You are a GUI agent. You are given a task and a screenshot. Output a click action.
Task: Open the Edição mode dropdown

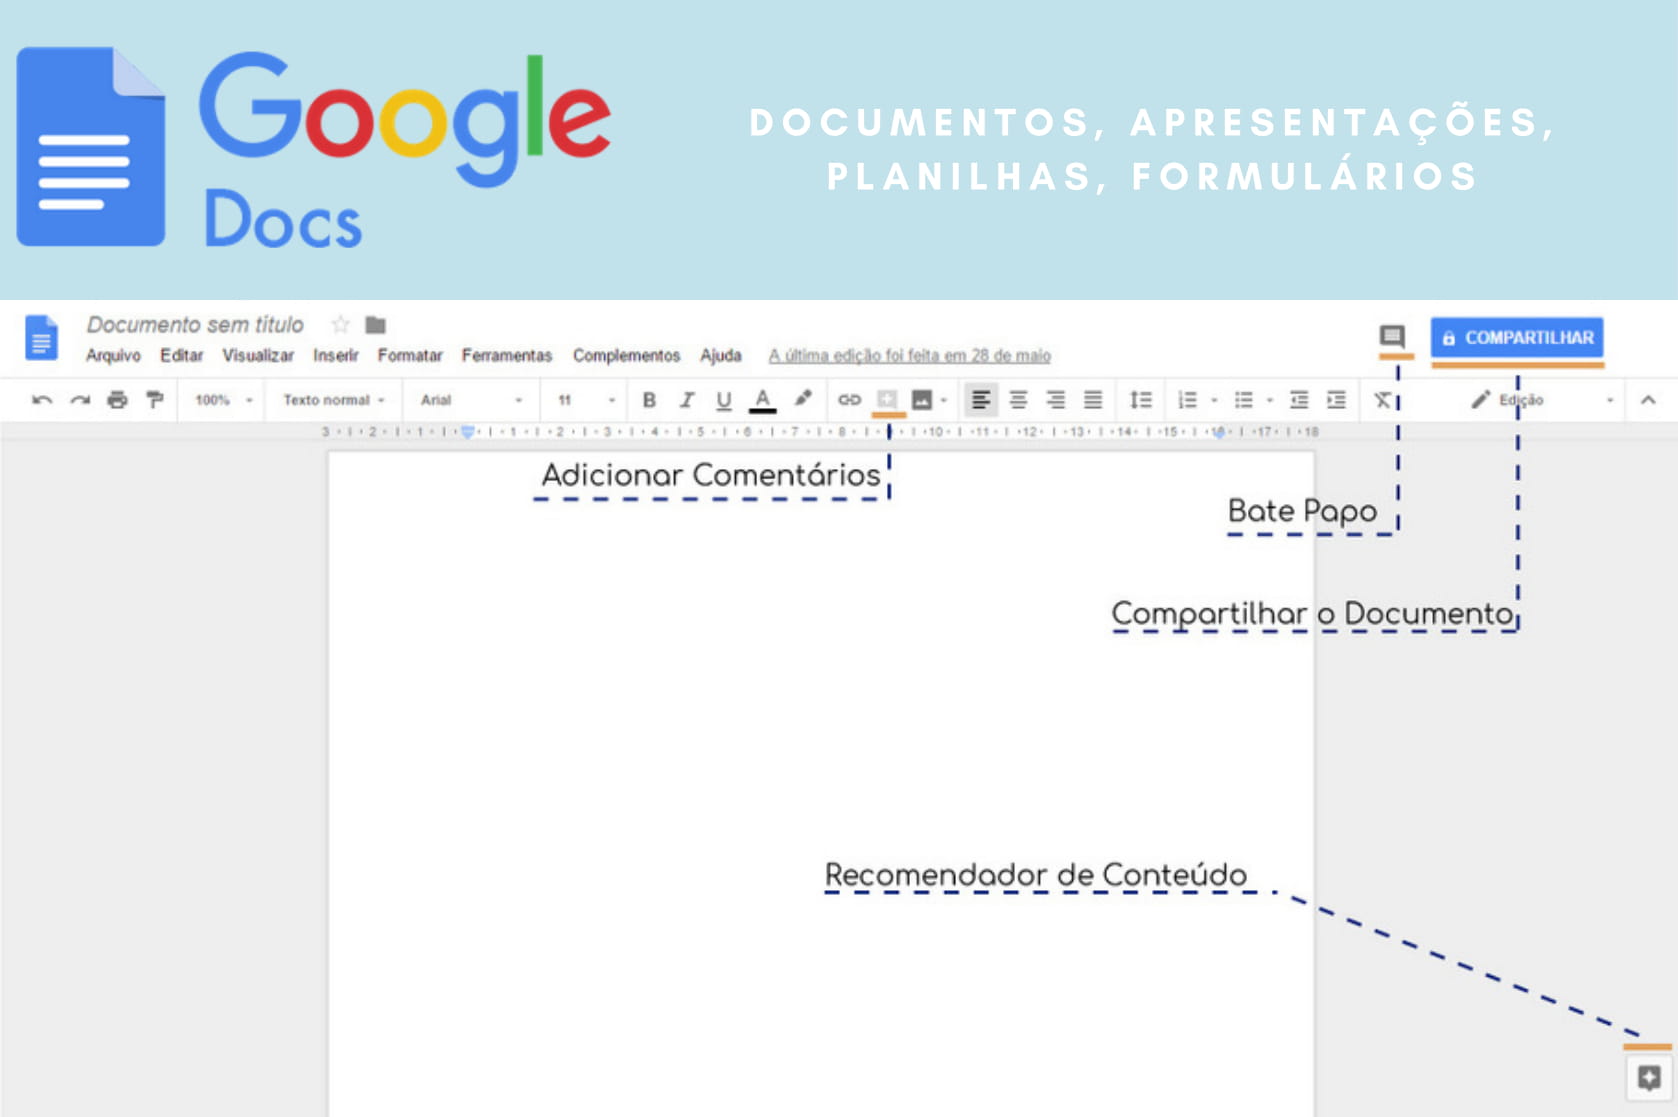pyautogui.click(x=1541, y=400)
